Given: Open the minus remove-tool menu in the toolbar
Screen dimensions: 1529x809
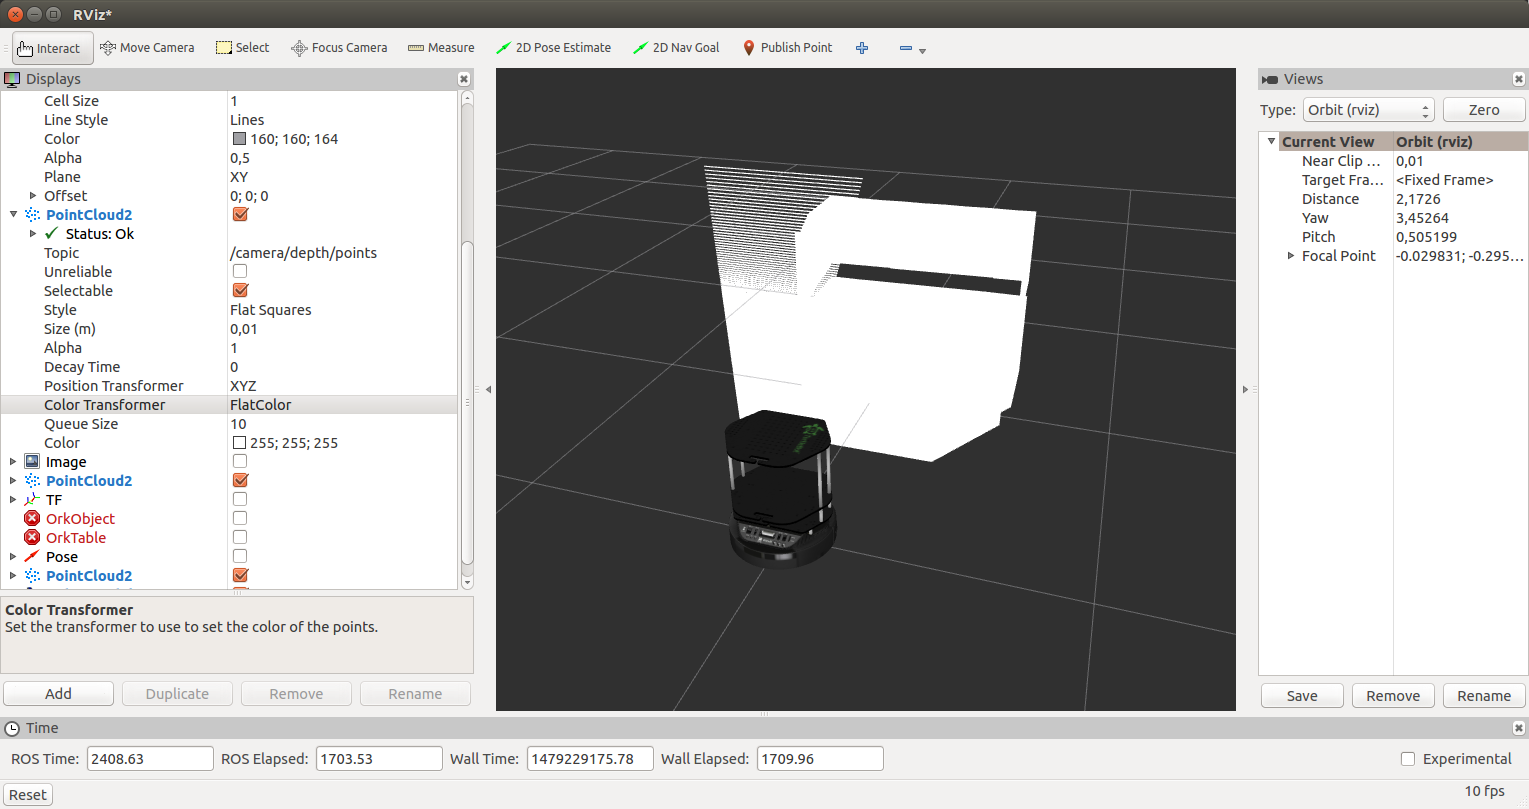Looking at the screenshot, I should 912,48.
